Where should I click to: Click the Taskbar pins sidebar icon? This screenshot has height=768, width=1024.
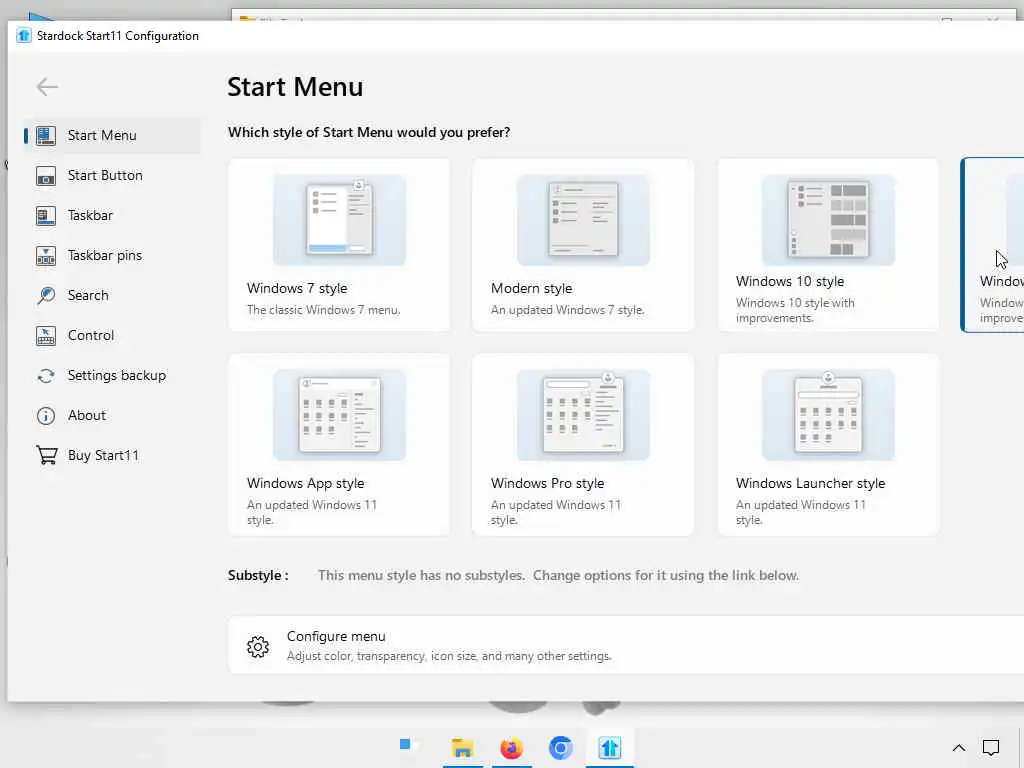(x=46, y=255)
